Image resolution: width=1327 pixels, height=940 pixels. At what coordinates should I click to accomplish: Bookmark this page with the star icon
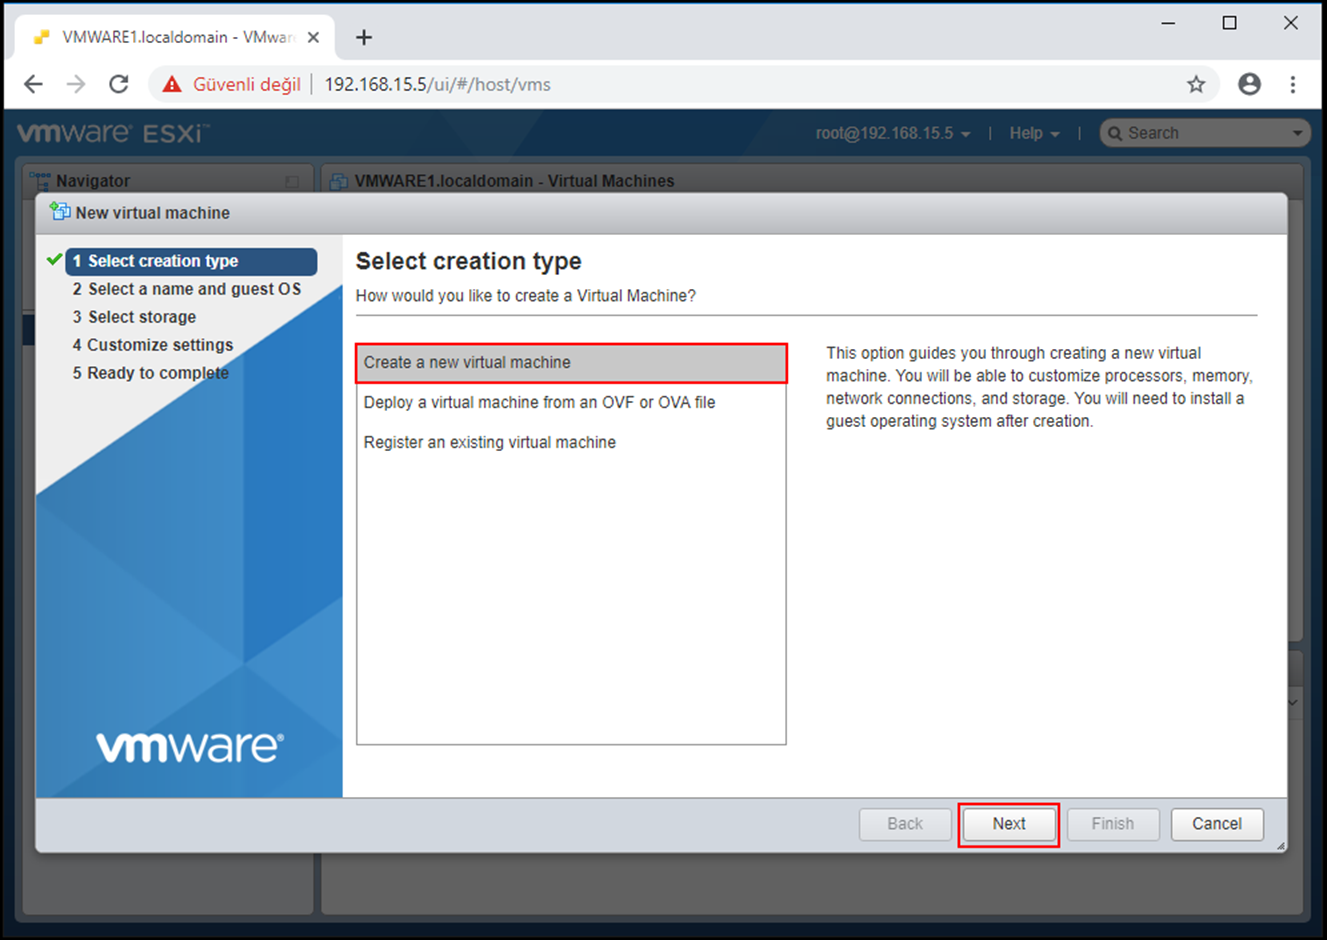[1196, 84]
